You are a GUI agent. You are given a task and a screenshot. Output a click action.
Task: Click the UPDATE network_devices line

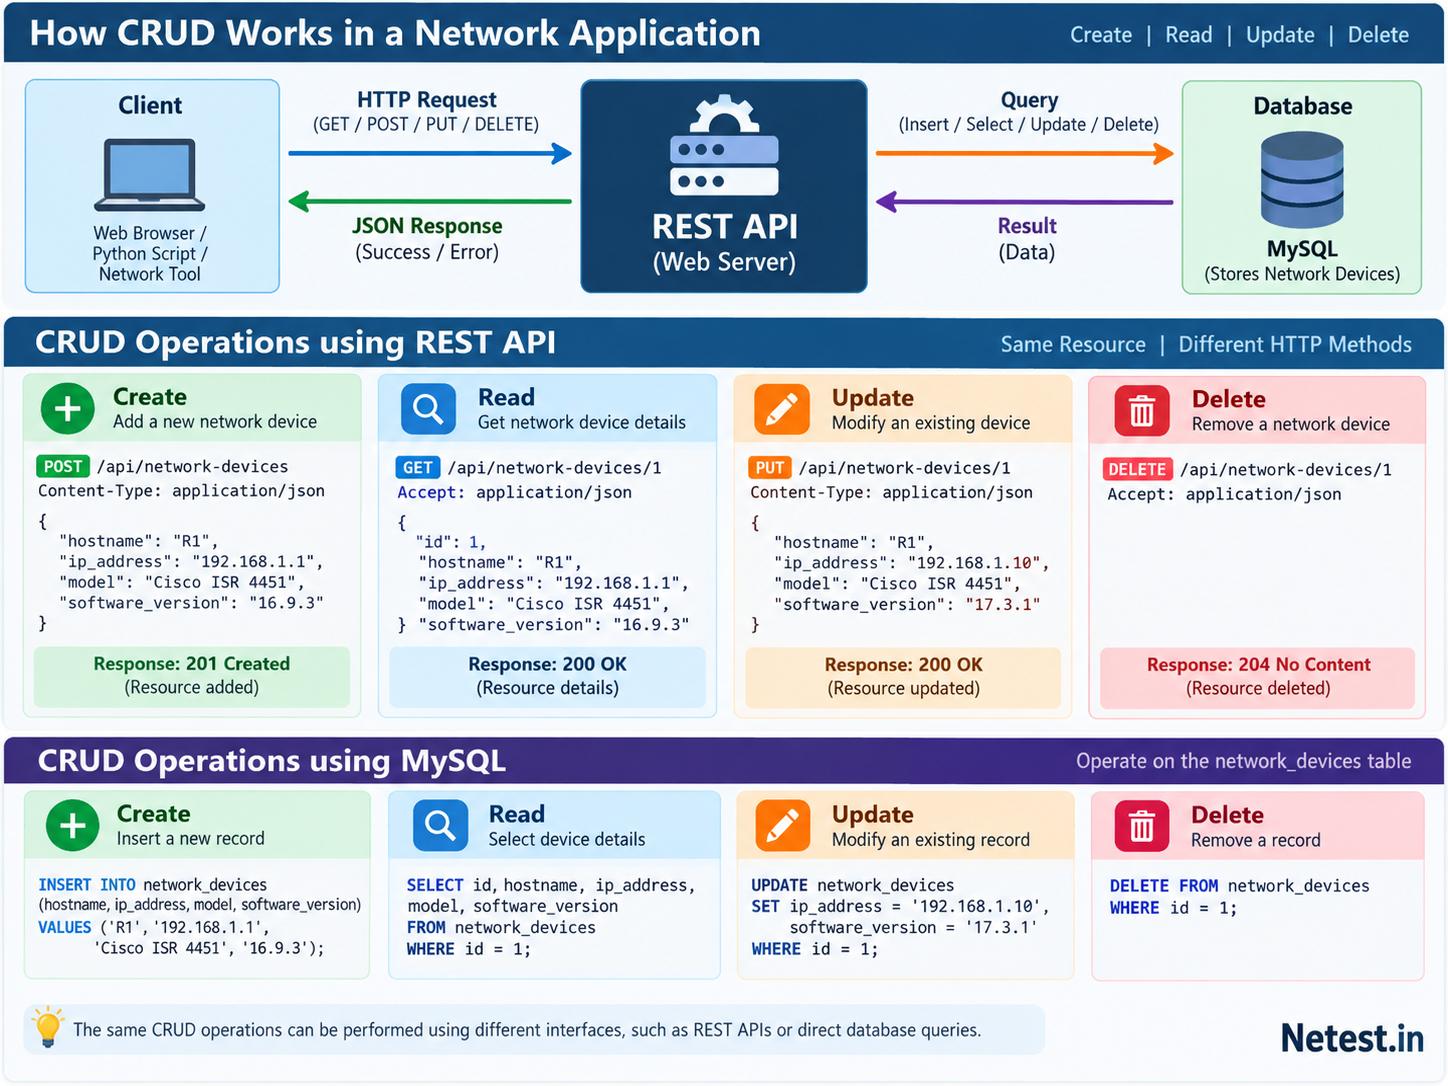(x=853, y=885)
